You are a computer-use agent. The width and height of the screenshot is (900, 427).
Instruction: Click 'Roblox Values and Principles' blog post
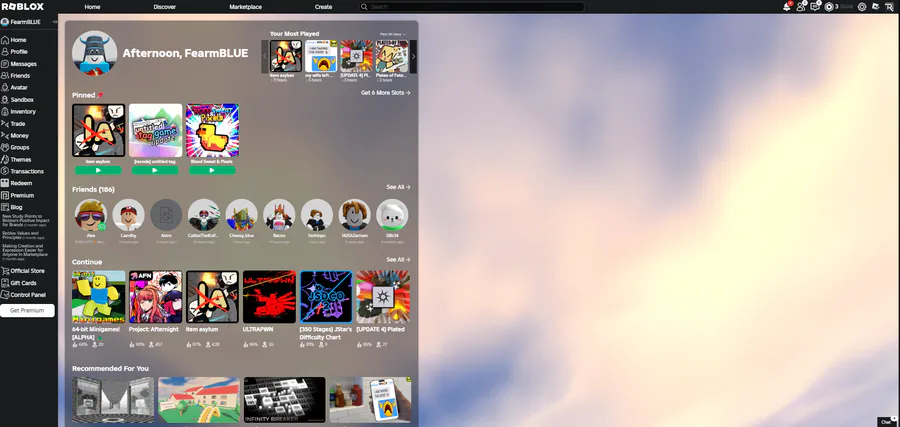pos(24,235)
